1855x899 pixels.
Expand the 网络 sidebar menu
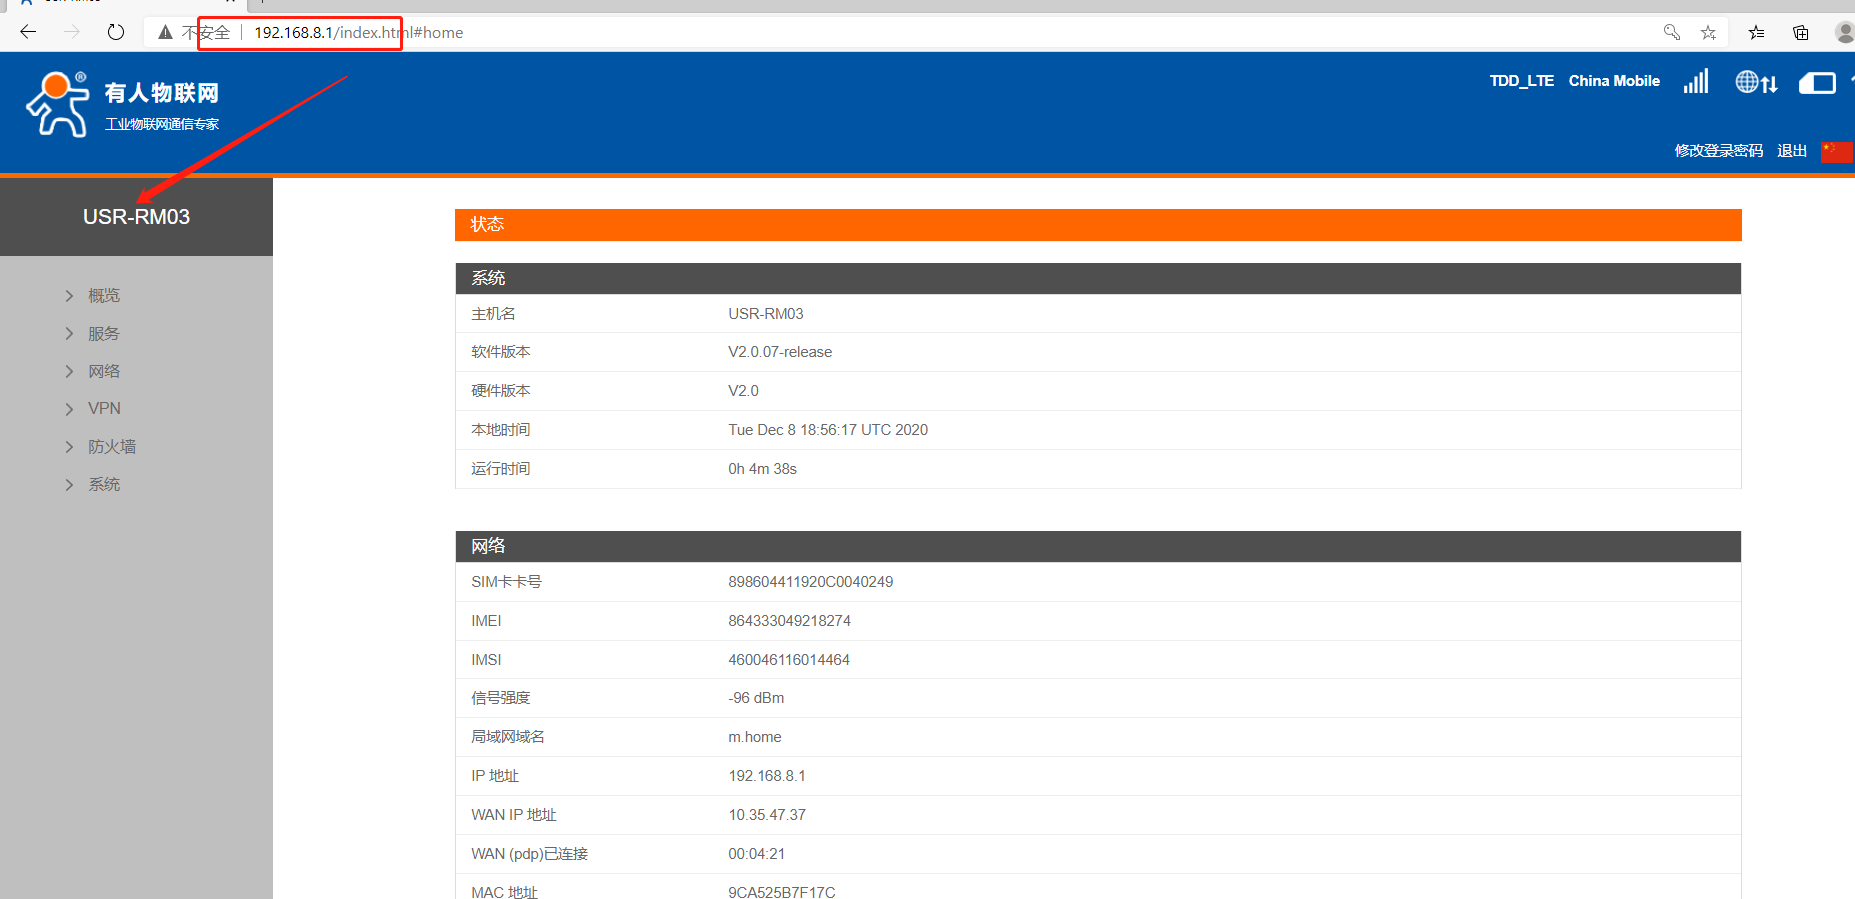[x=103, y=372]
